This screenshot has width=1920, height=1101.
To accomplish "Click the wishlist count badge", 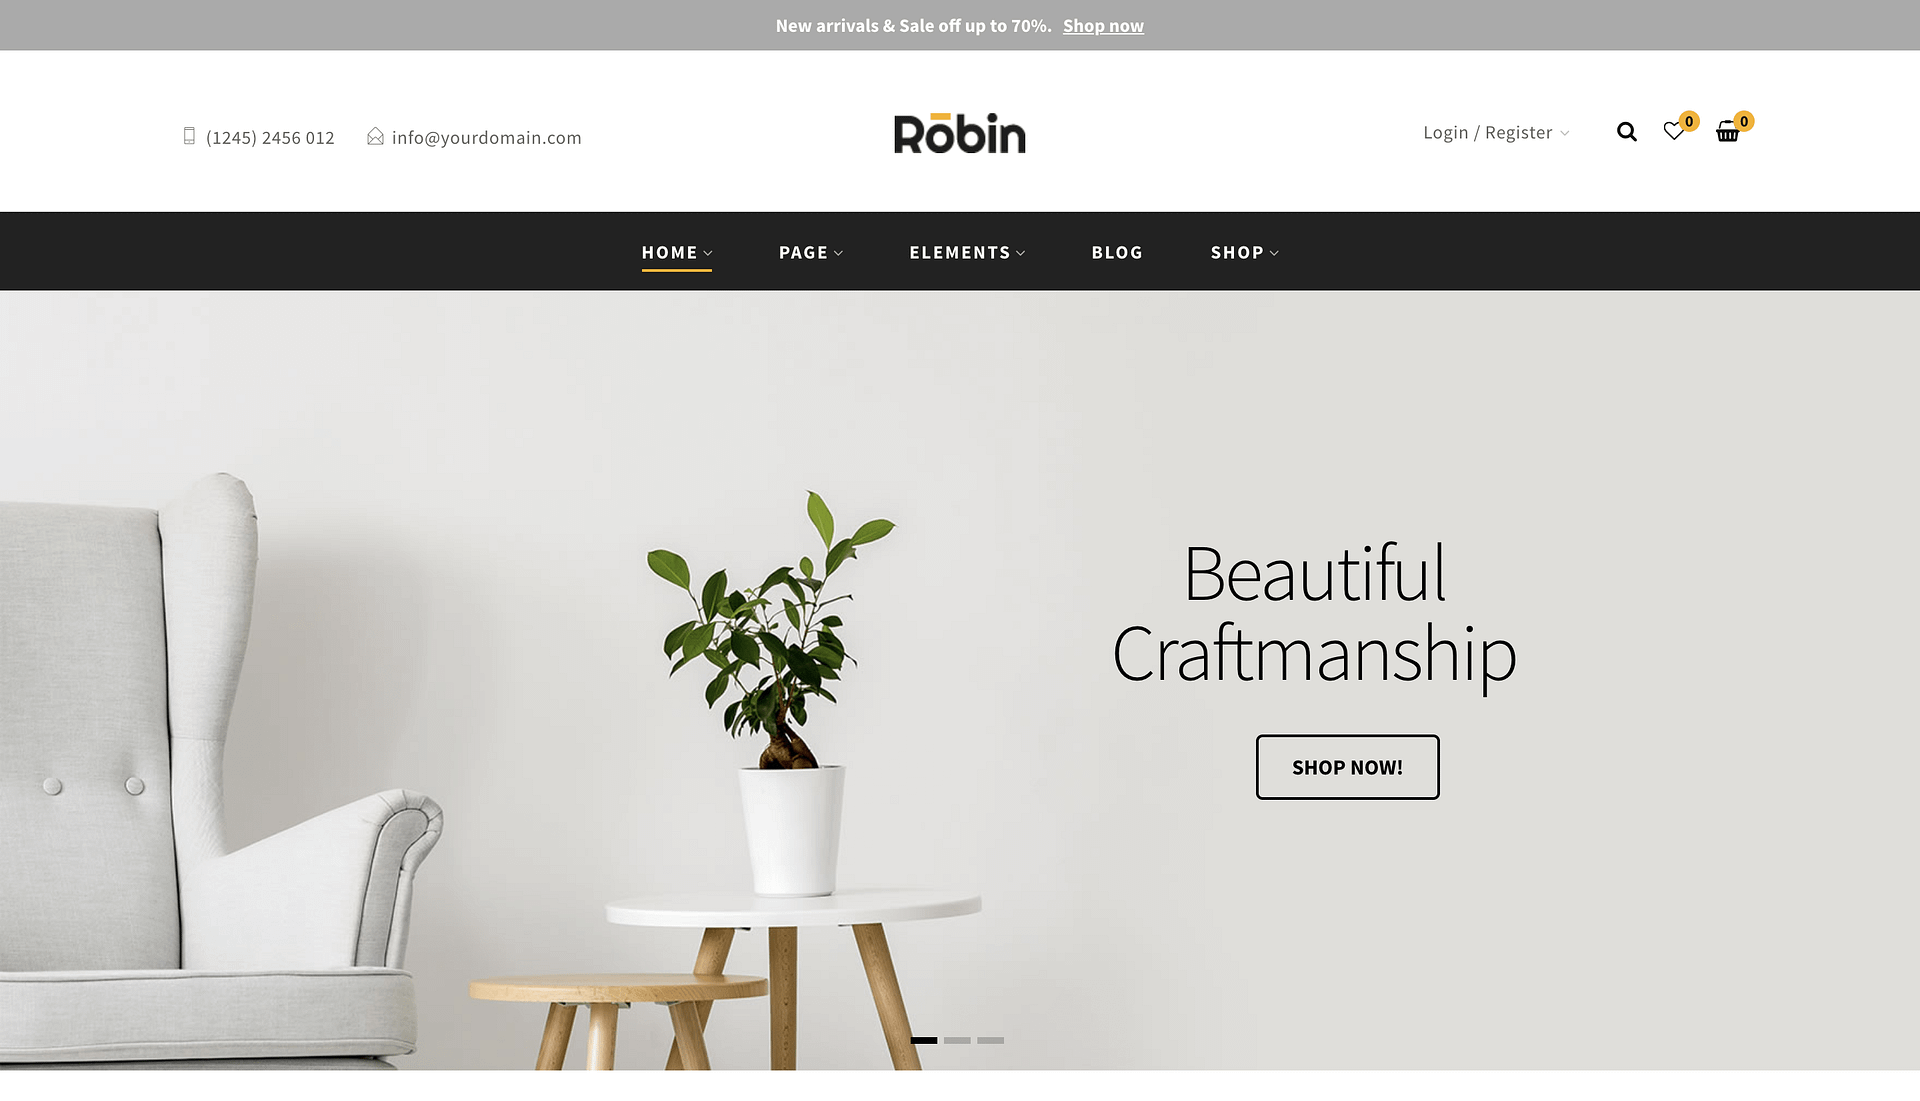I will point(1689,121).
